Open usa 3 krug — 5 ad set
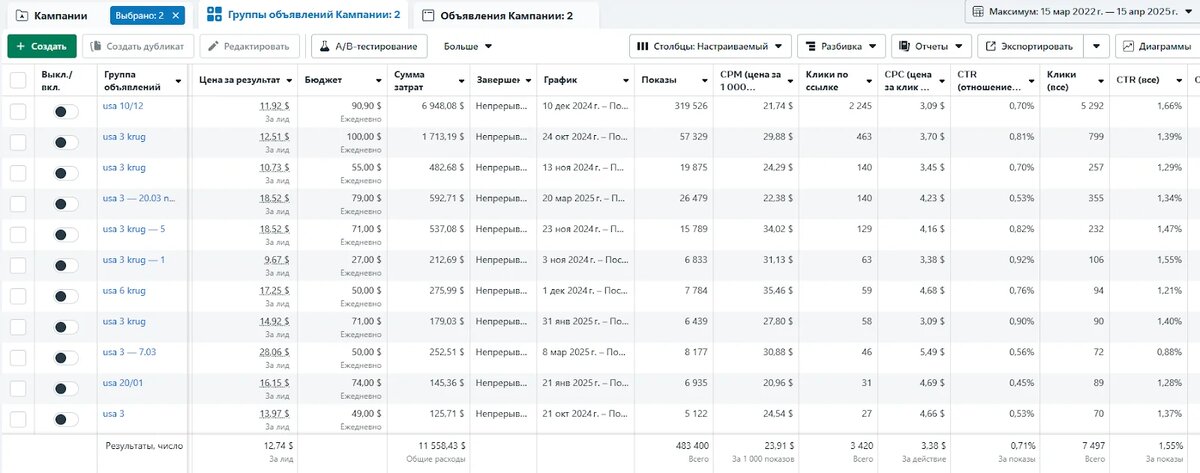 (134, 229)
